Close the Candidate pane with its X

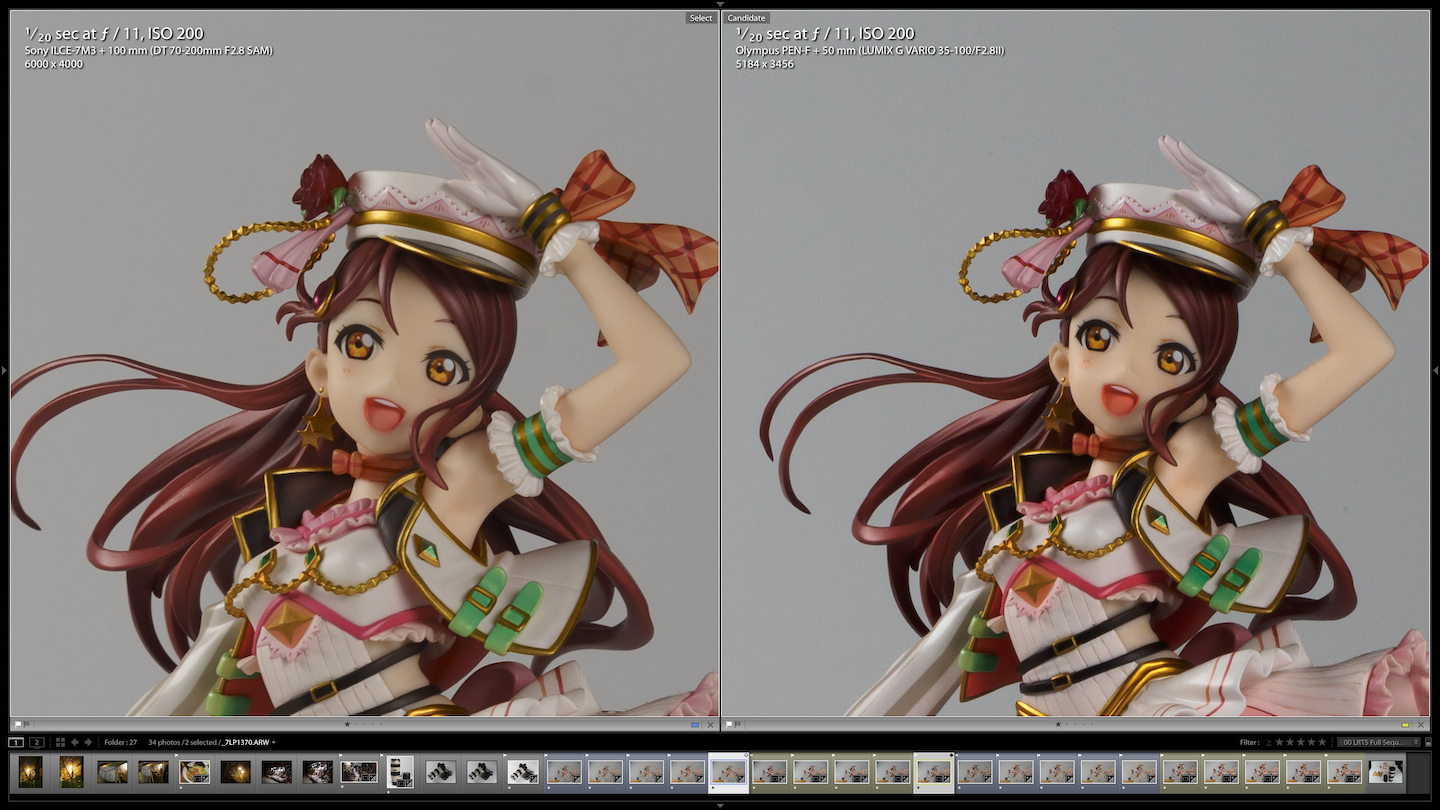(x=1421, y=724)
